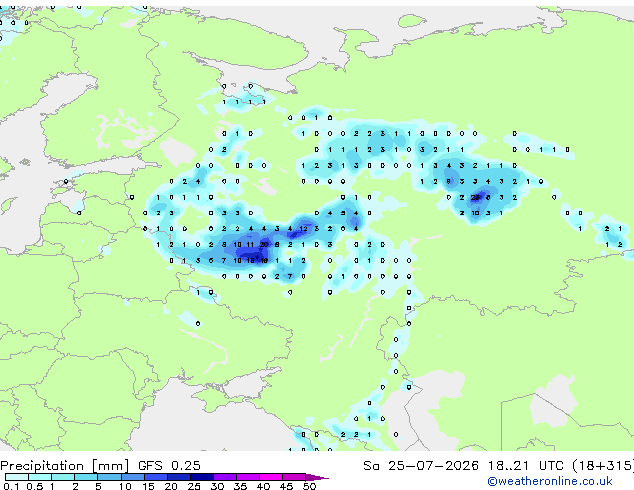Screen dimensions: 634x490
Task: Click the 30–35 mm purple swatch
Action: [224, 477]
